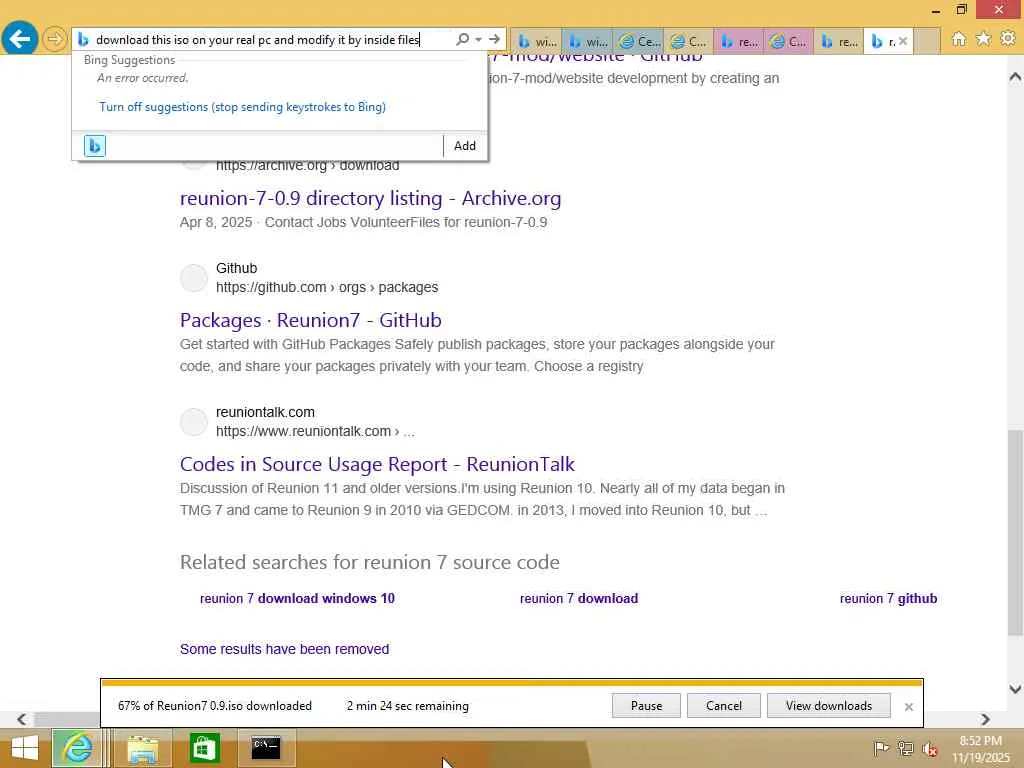Click View downloads button
This screenshot has width=1024, height=768.
tap(828, 705)
